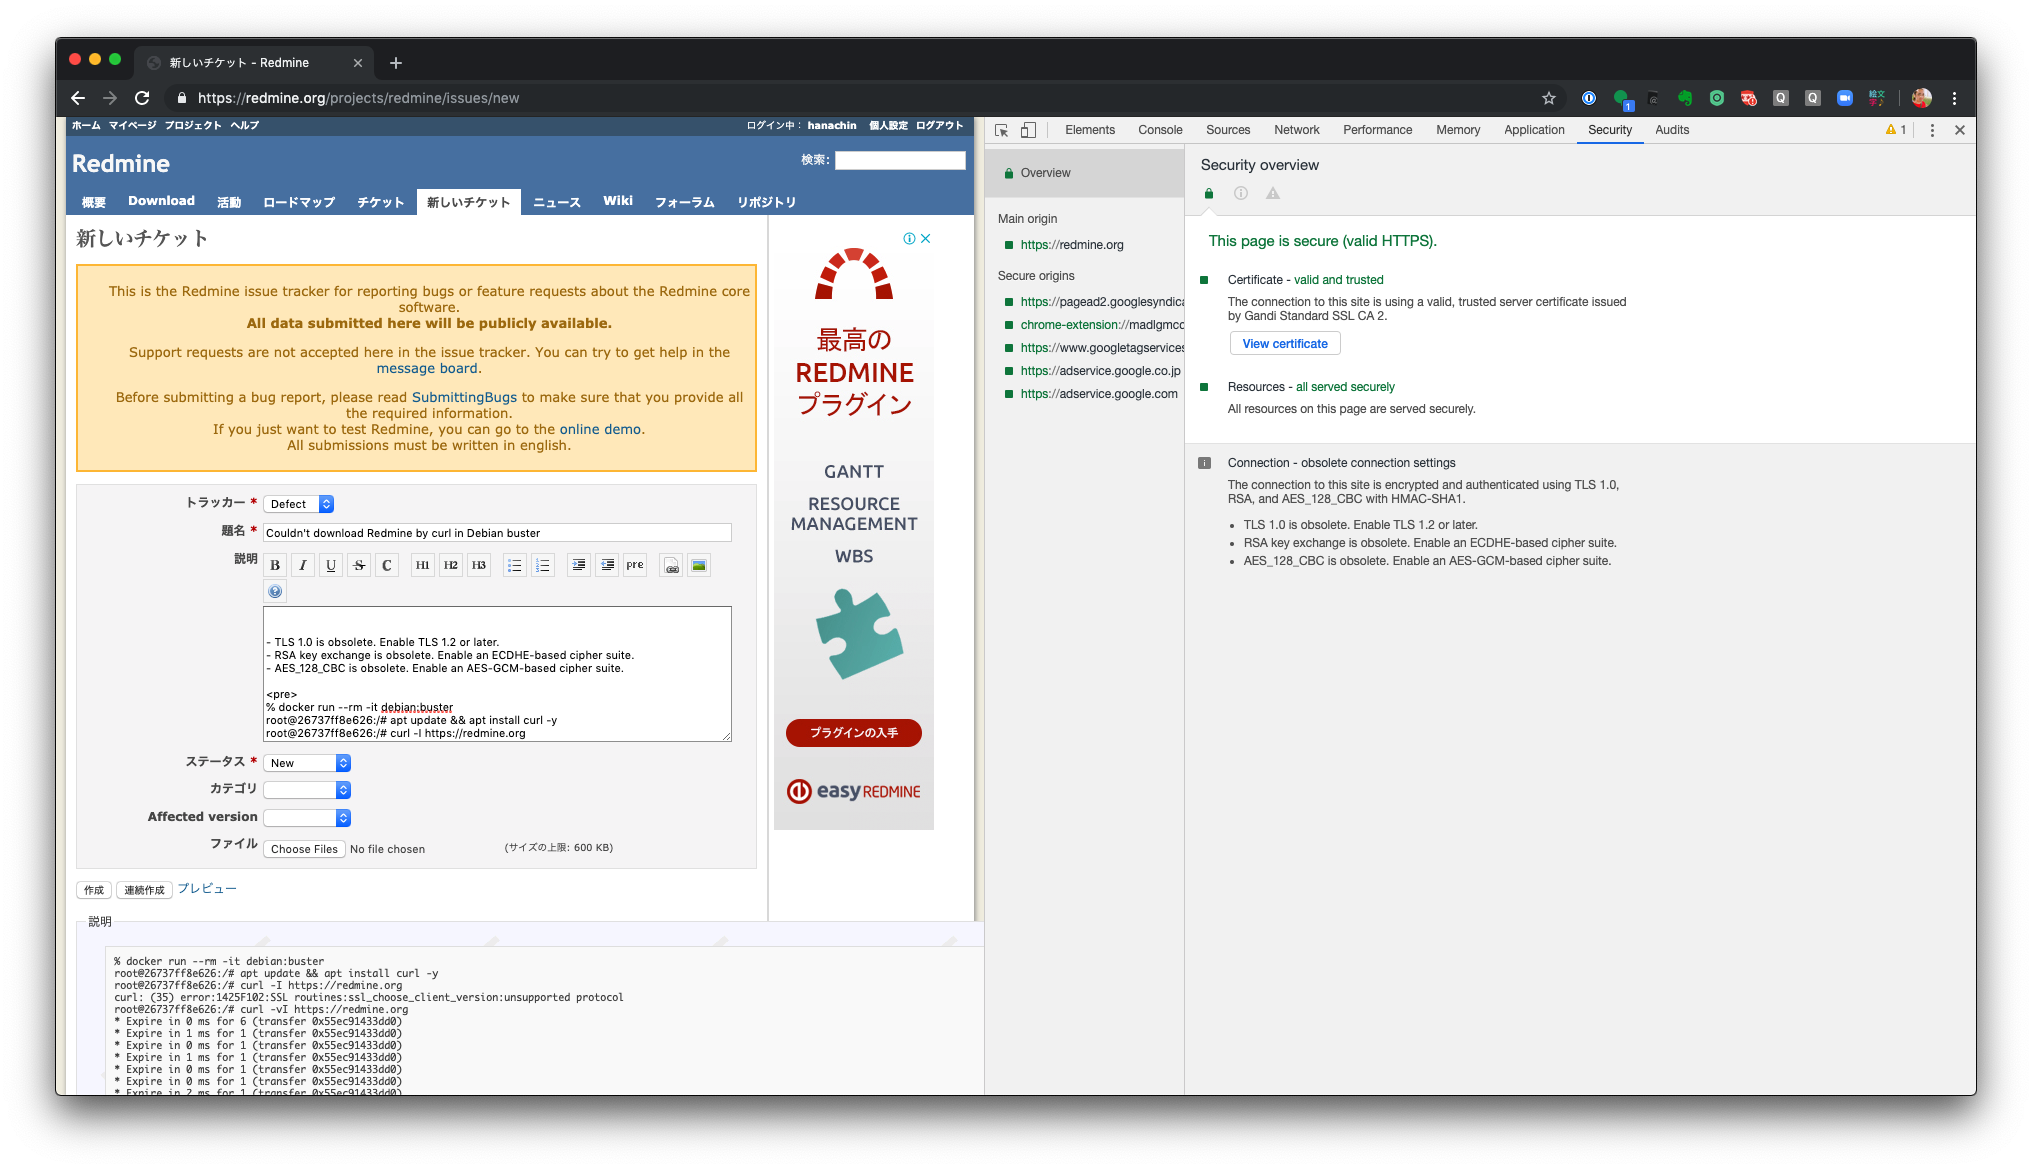Open the message board link
2032x1169 pixels.
tap(427, 368)
